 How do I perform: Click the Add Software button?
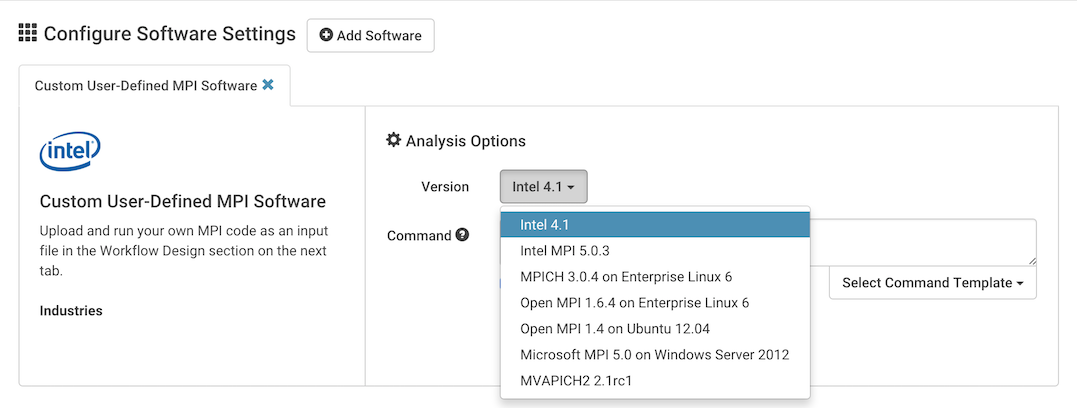(370, 36)
